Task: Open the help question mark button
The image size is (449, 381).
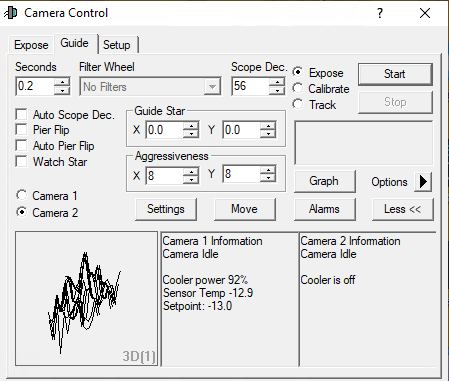Action: (x=380, y=13)
